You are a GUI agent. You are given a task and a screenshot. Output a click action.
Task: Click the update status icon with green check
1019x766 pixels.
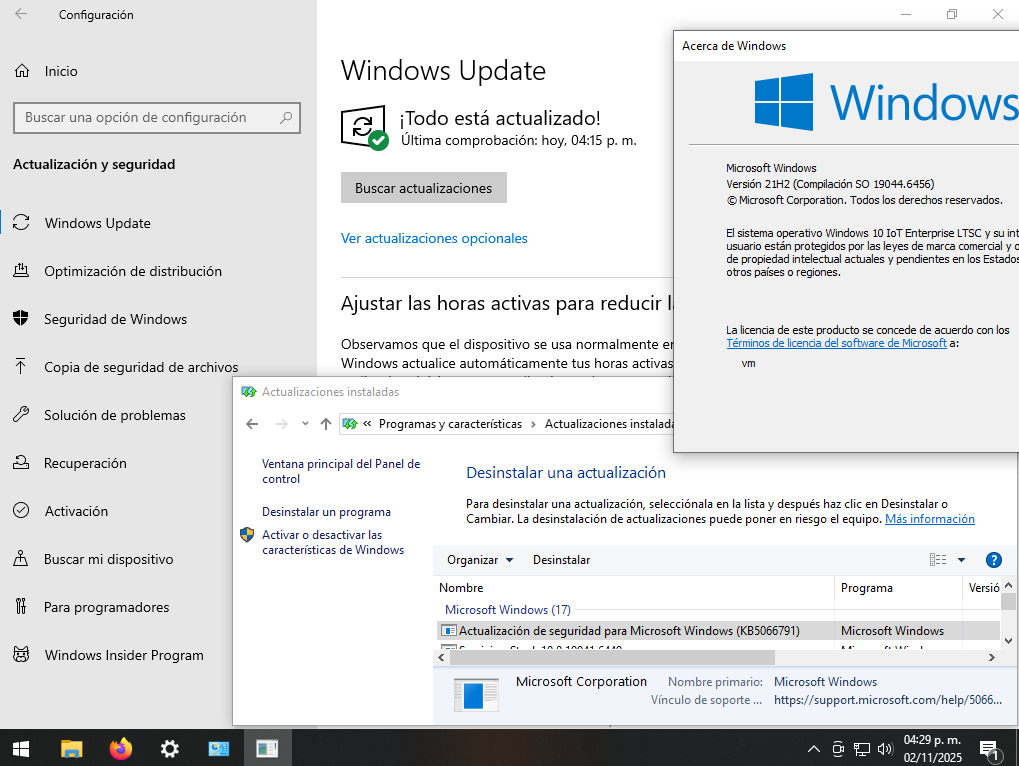(x=365, y=127)
